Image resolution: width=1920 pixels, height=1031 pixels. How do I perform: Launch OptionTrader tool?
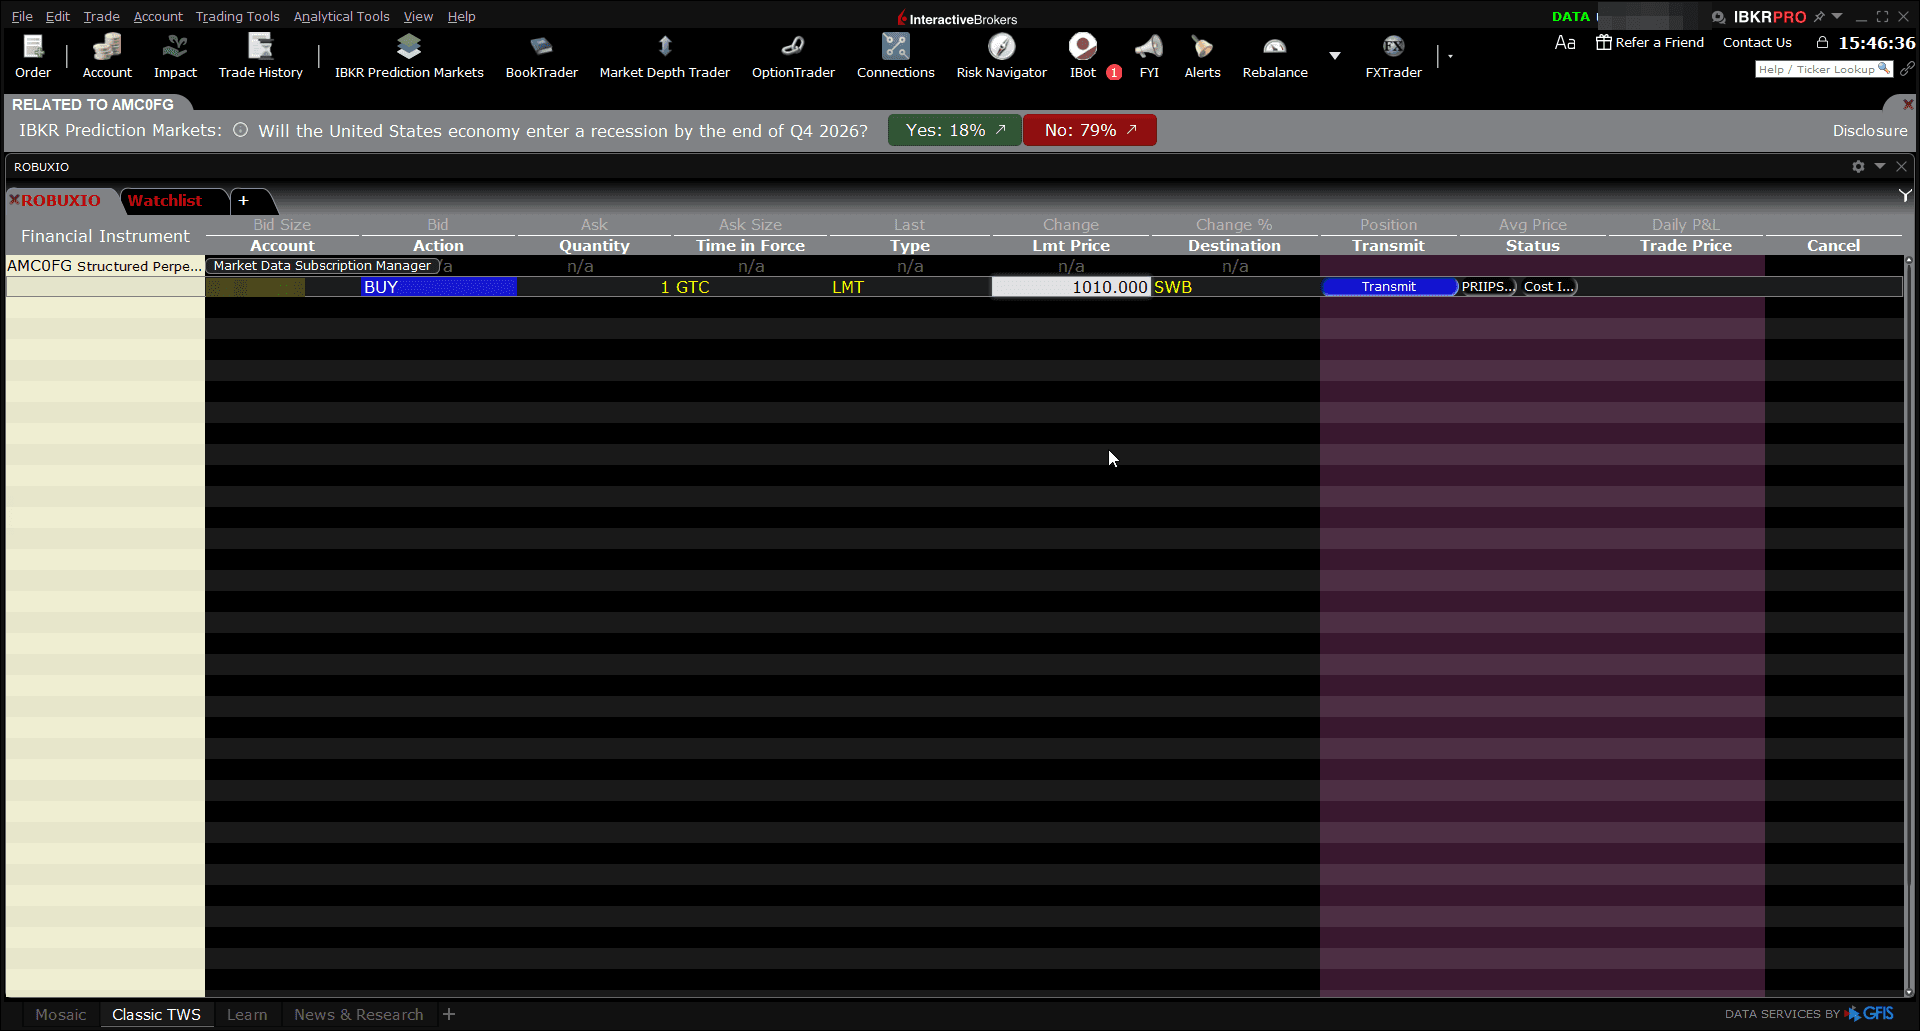(793, 57)
